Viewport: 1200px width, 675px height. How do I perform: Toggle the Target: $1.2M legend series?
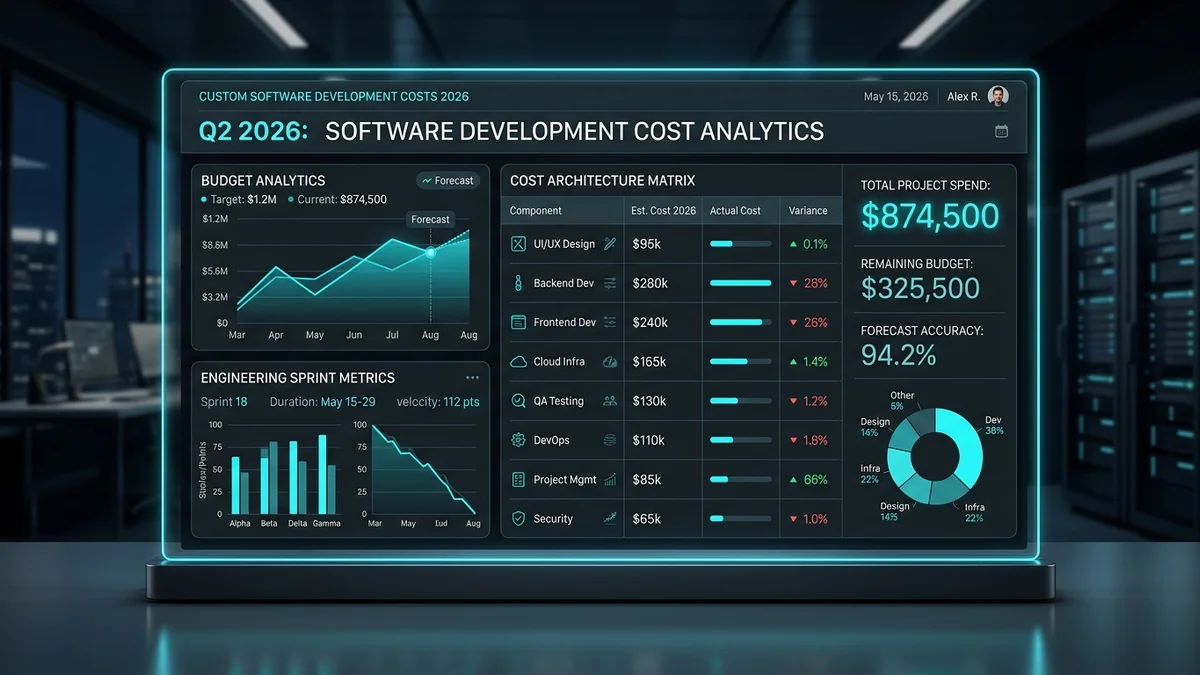240,199
